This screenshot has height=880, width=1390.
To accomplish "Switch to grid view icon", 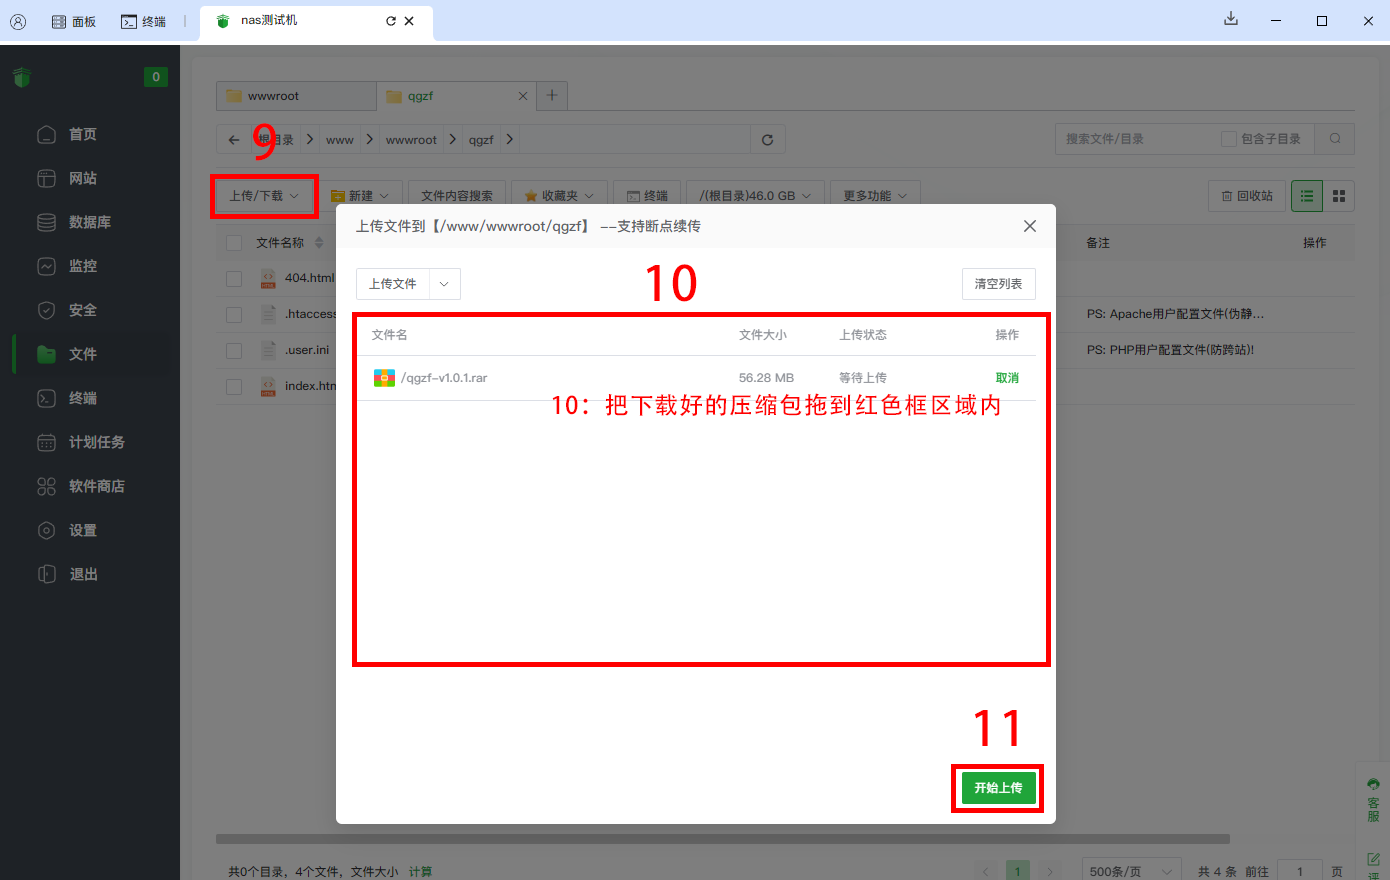I will (x=1339, y=196).
